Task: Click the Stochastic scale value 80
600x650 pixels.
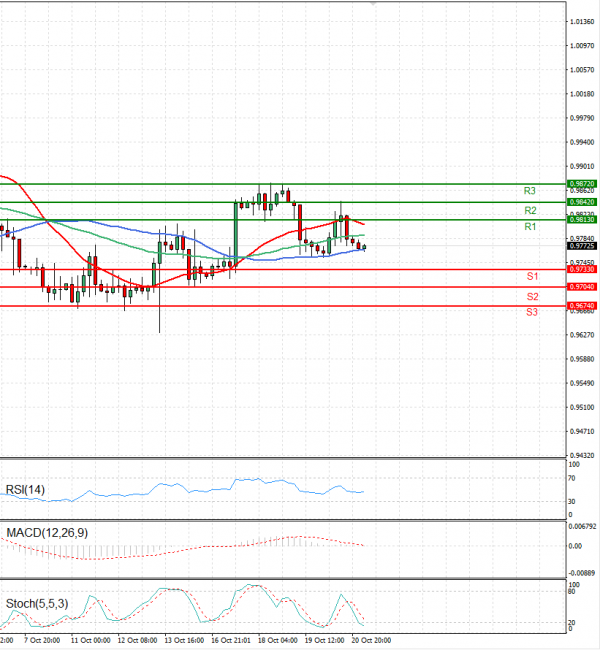Action: (x=571, y=592)
